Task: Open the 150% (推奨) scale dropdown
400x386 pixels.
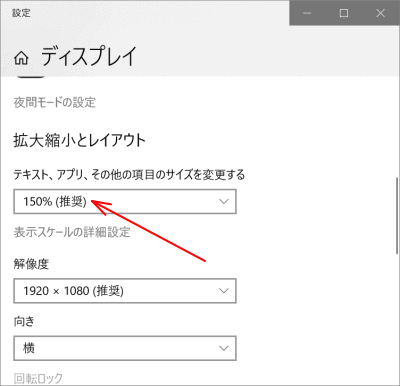Action: coord(125,201)
